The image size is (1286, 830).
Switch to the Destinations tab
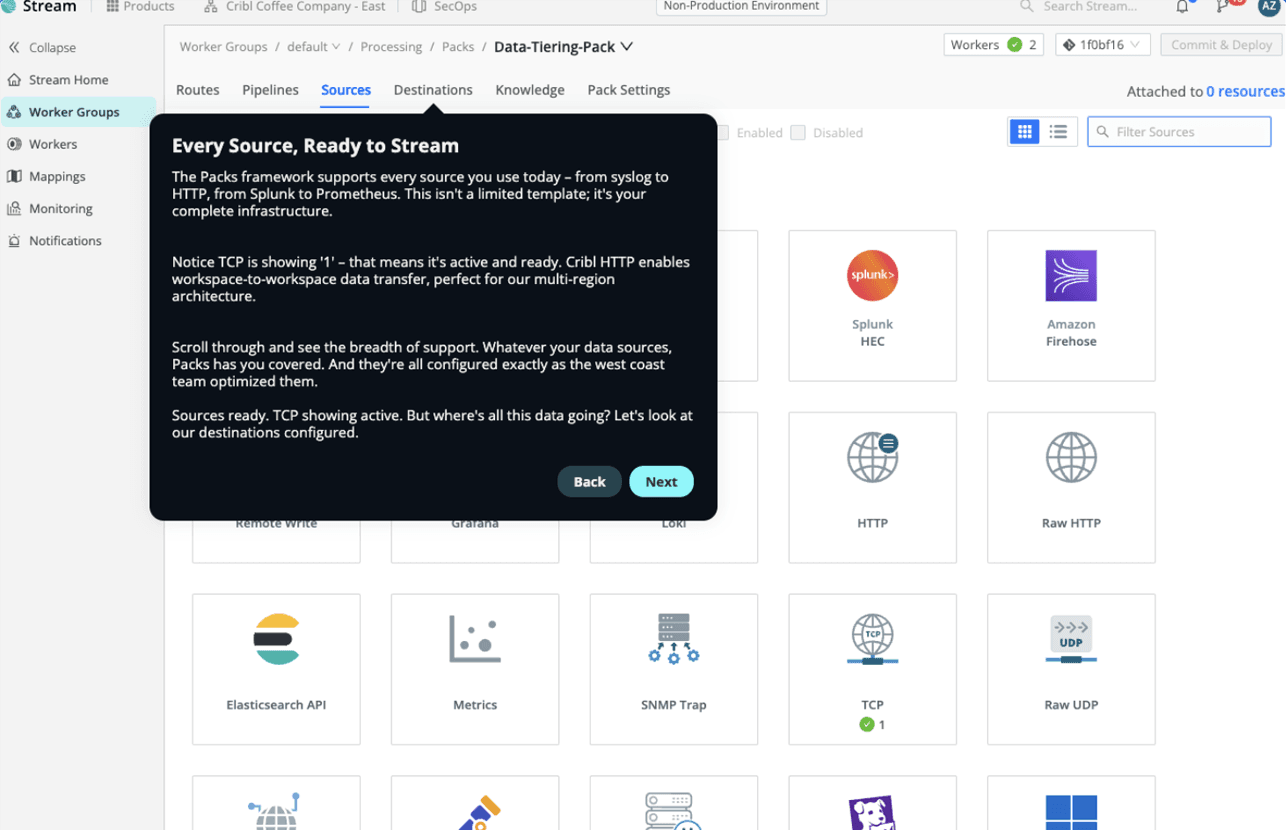tap(433, 90)
